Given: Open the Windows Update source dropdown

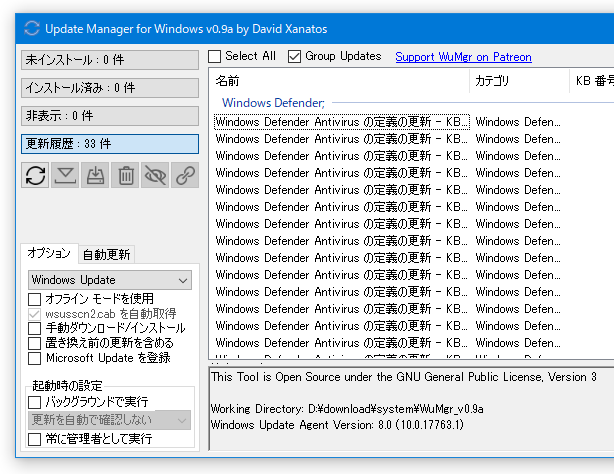Looking at the screenshot, I should 110,280.
